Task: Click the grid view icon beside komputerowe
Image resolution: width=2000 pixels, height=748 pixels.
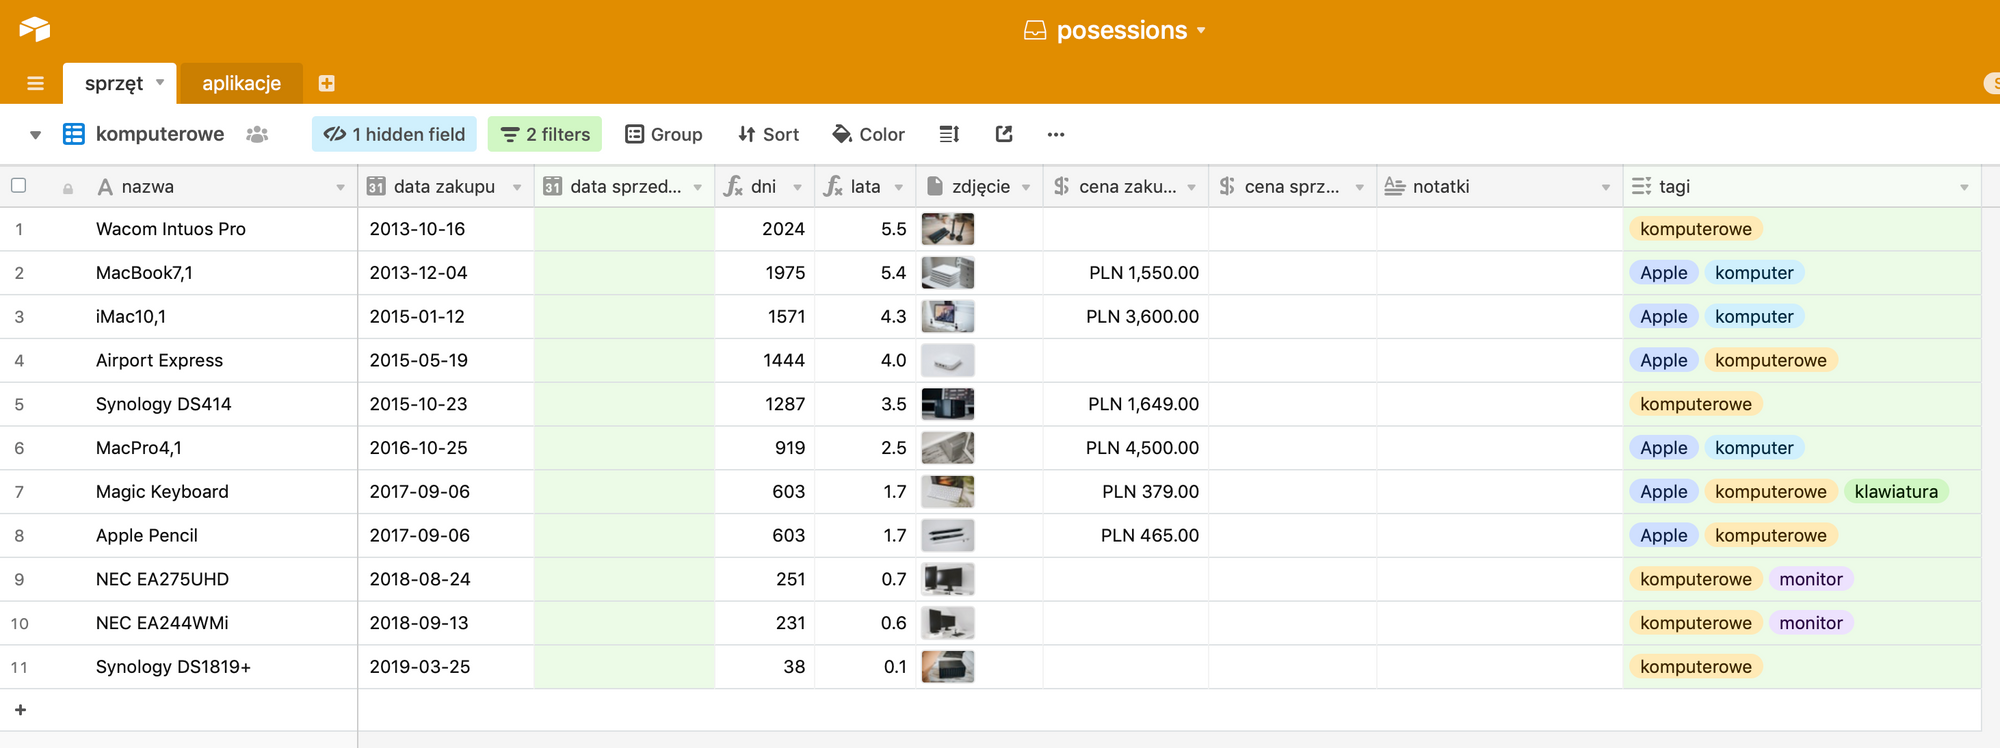Action: 74,134
